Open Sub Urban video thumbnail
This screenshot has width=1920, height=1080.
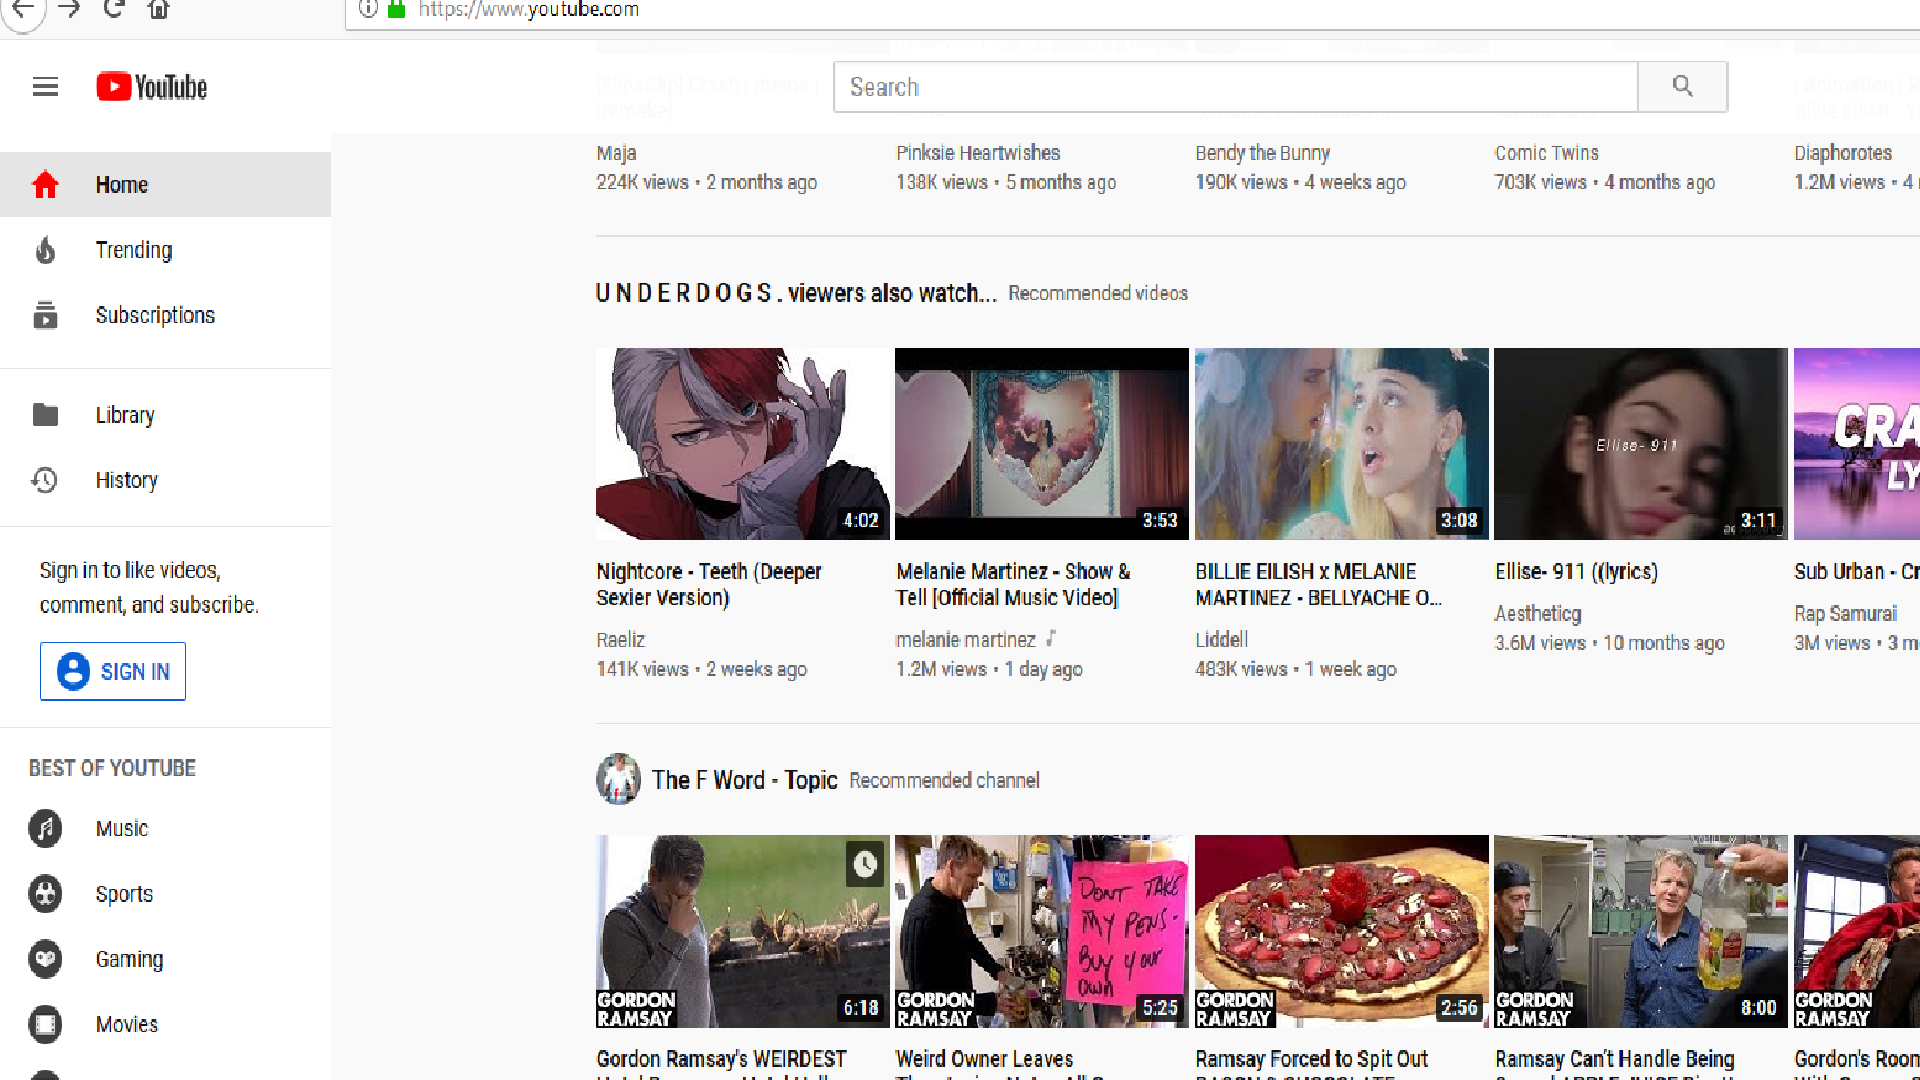[1857, 444]
